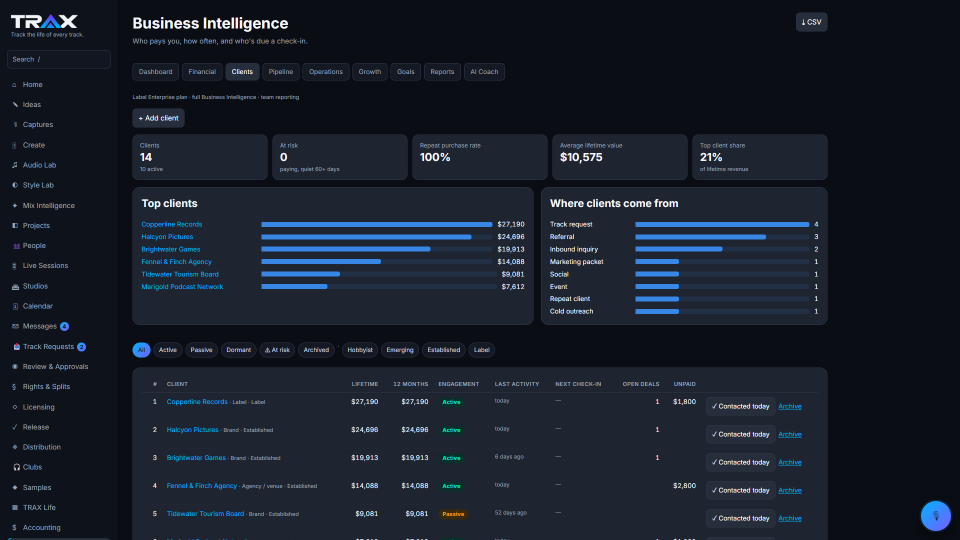Download the CSV export
Viewport: 960px width, 540px height.
click(811, 22)
